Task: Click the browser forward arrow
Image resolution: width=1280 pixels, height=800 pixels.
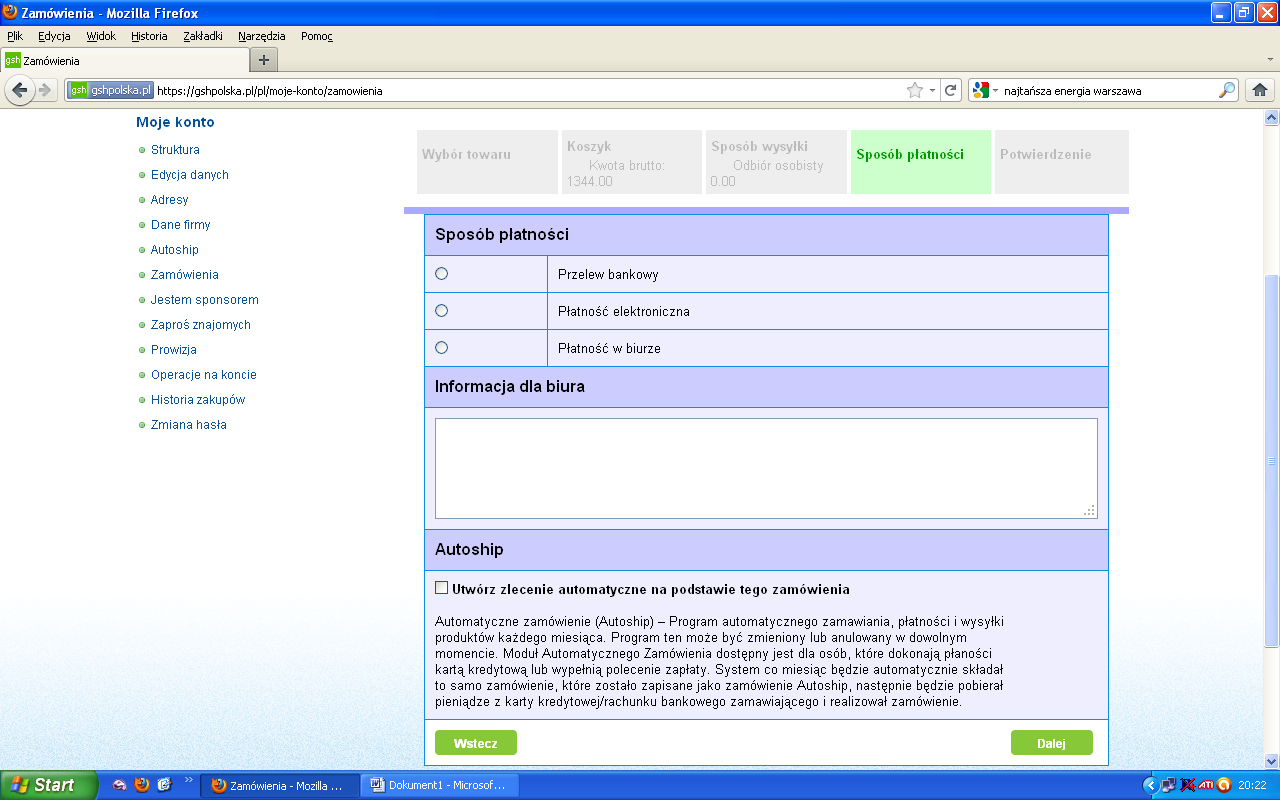Action: (45, 90)
